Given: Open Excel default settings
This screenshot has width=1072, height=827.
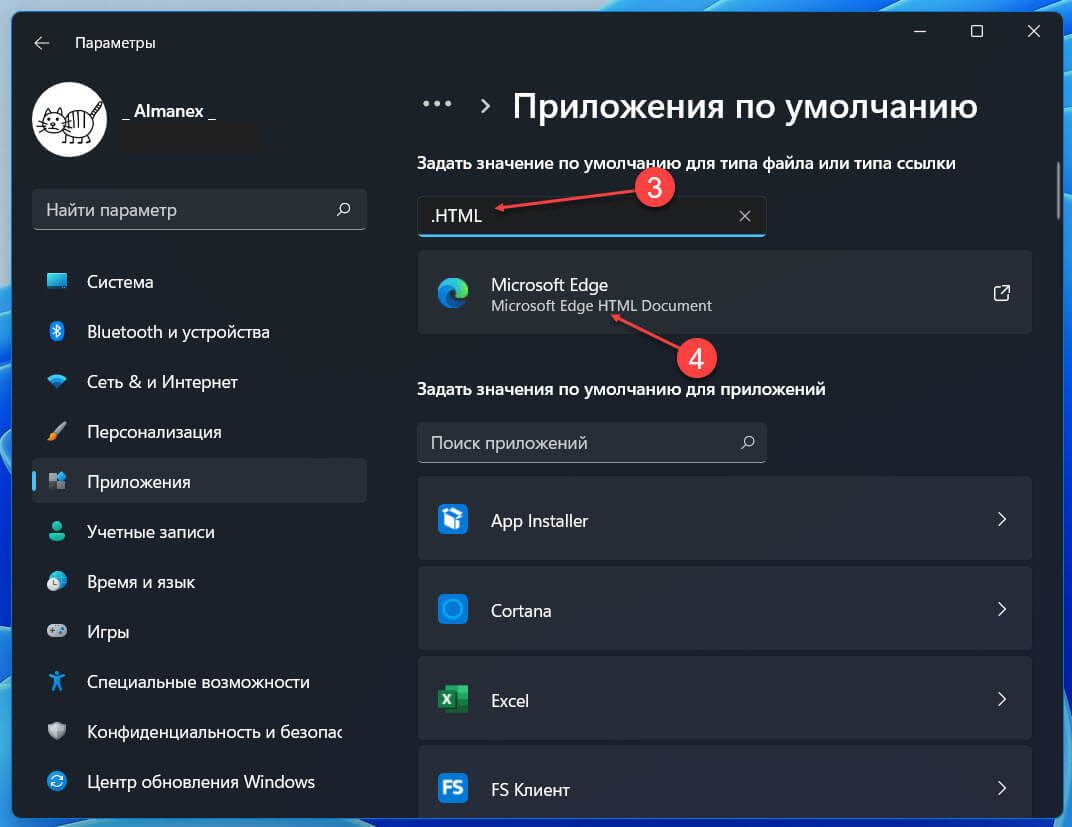Looking at the screenshot, I should [x=724, y=699].
